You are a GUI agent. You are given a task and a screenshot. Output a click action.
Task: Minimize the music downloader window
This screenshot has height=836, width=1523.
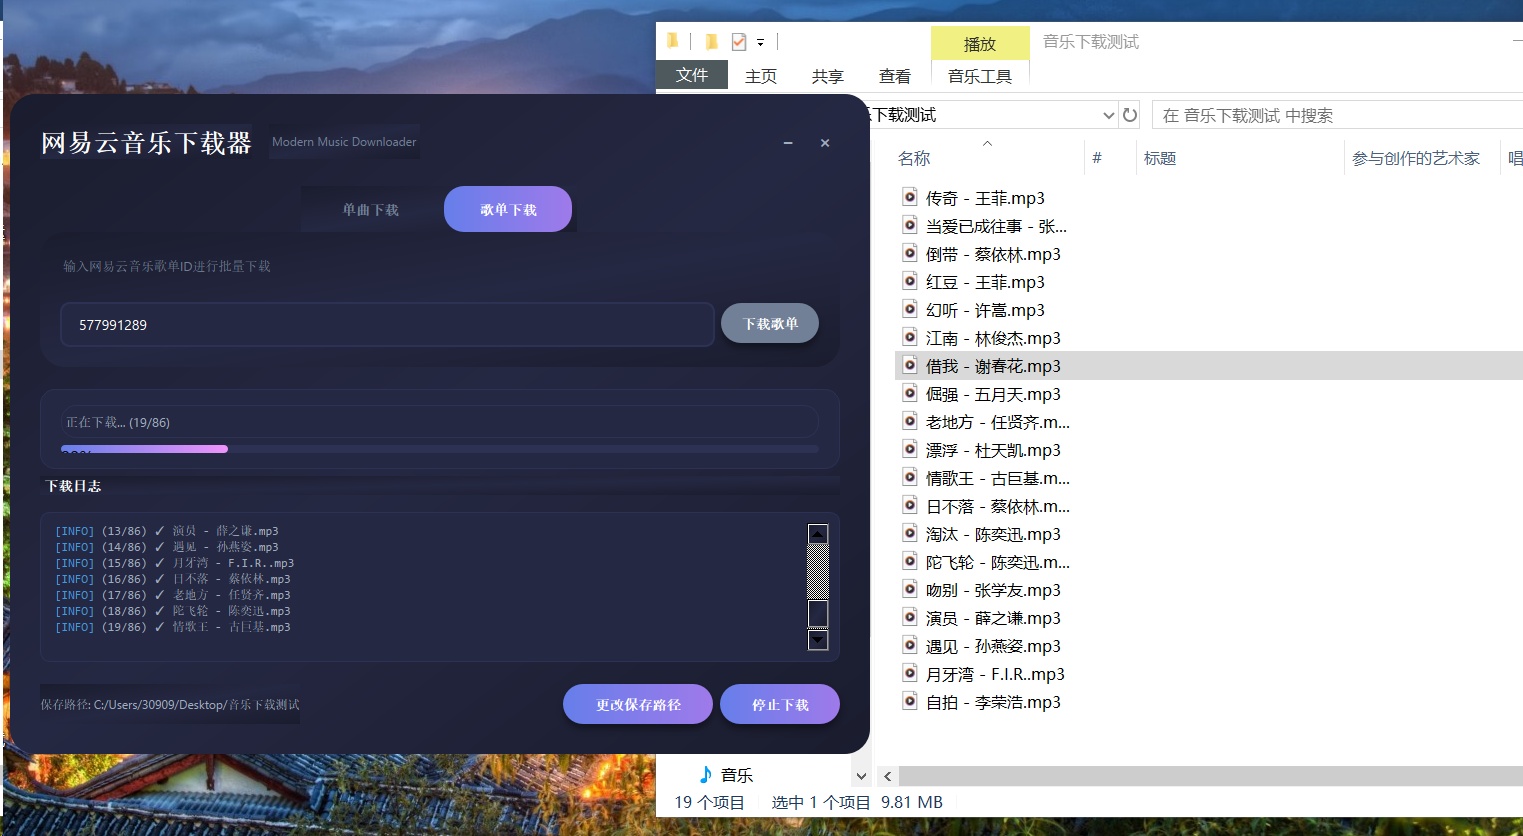[788, 143]
